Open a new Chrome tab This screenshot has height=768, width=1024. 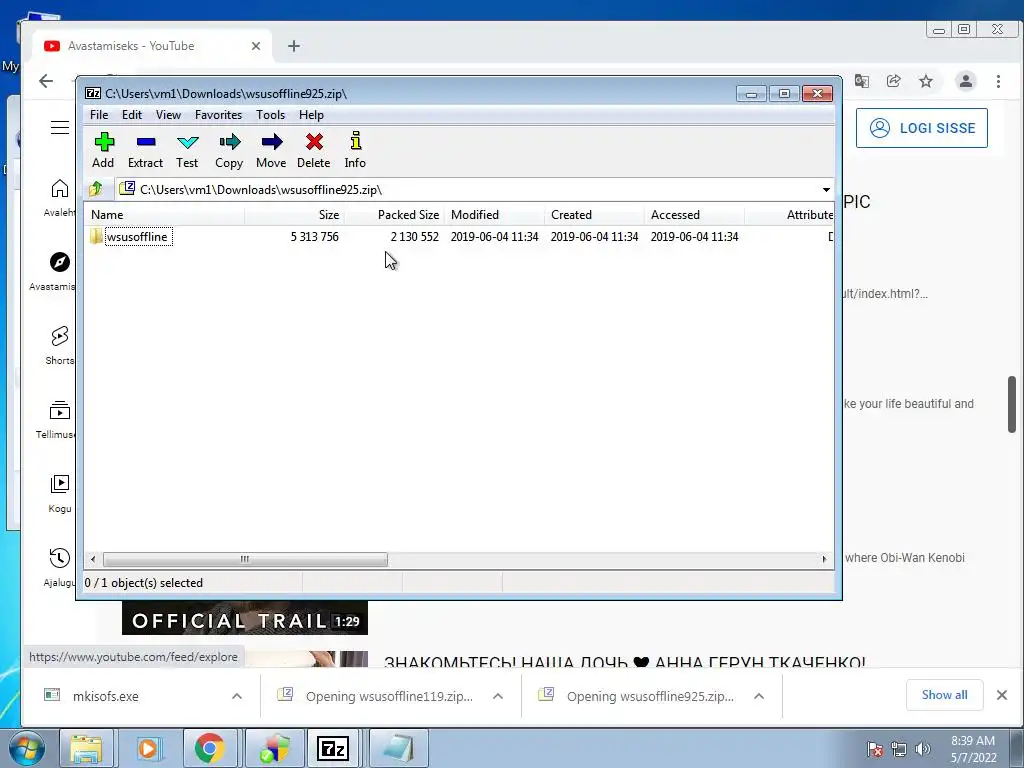(x=294, y=46)
